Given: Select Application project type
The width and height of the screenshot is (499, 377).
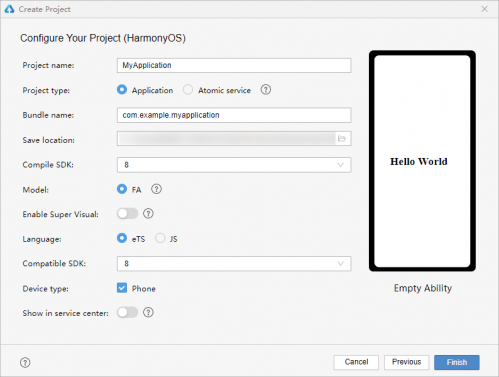Looking at the screenshot, I should [x=122, y=90].
